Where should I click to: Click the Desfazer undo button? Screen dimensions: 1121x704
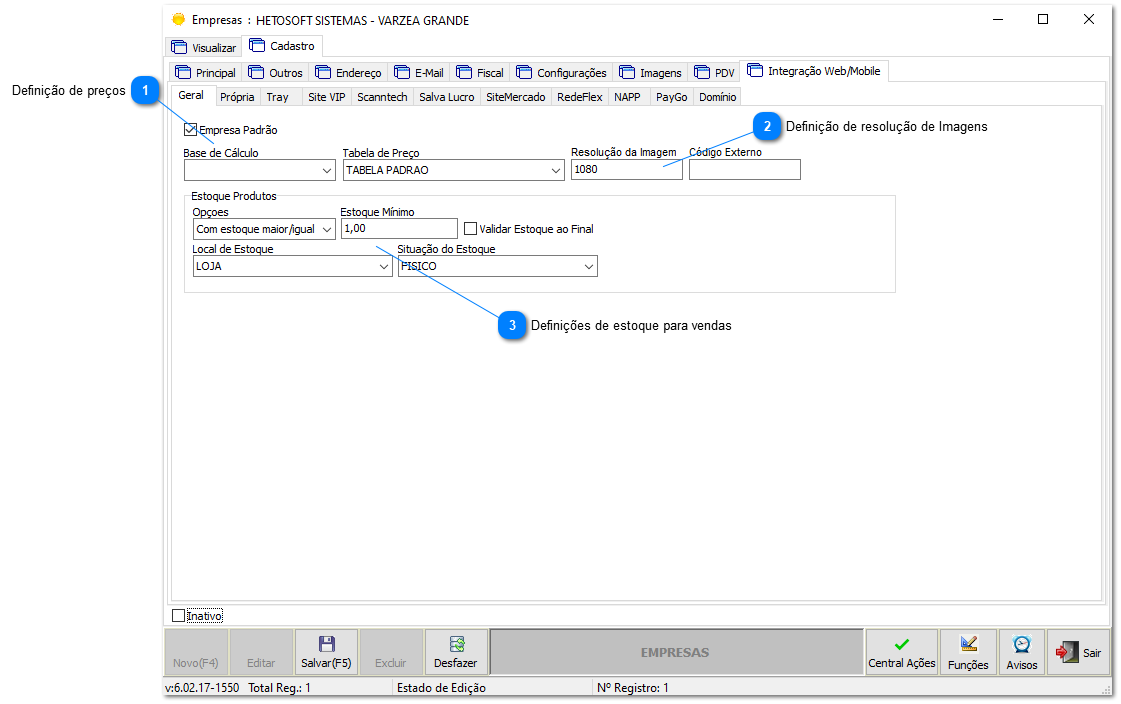[x=456, y=652]
